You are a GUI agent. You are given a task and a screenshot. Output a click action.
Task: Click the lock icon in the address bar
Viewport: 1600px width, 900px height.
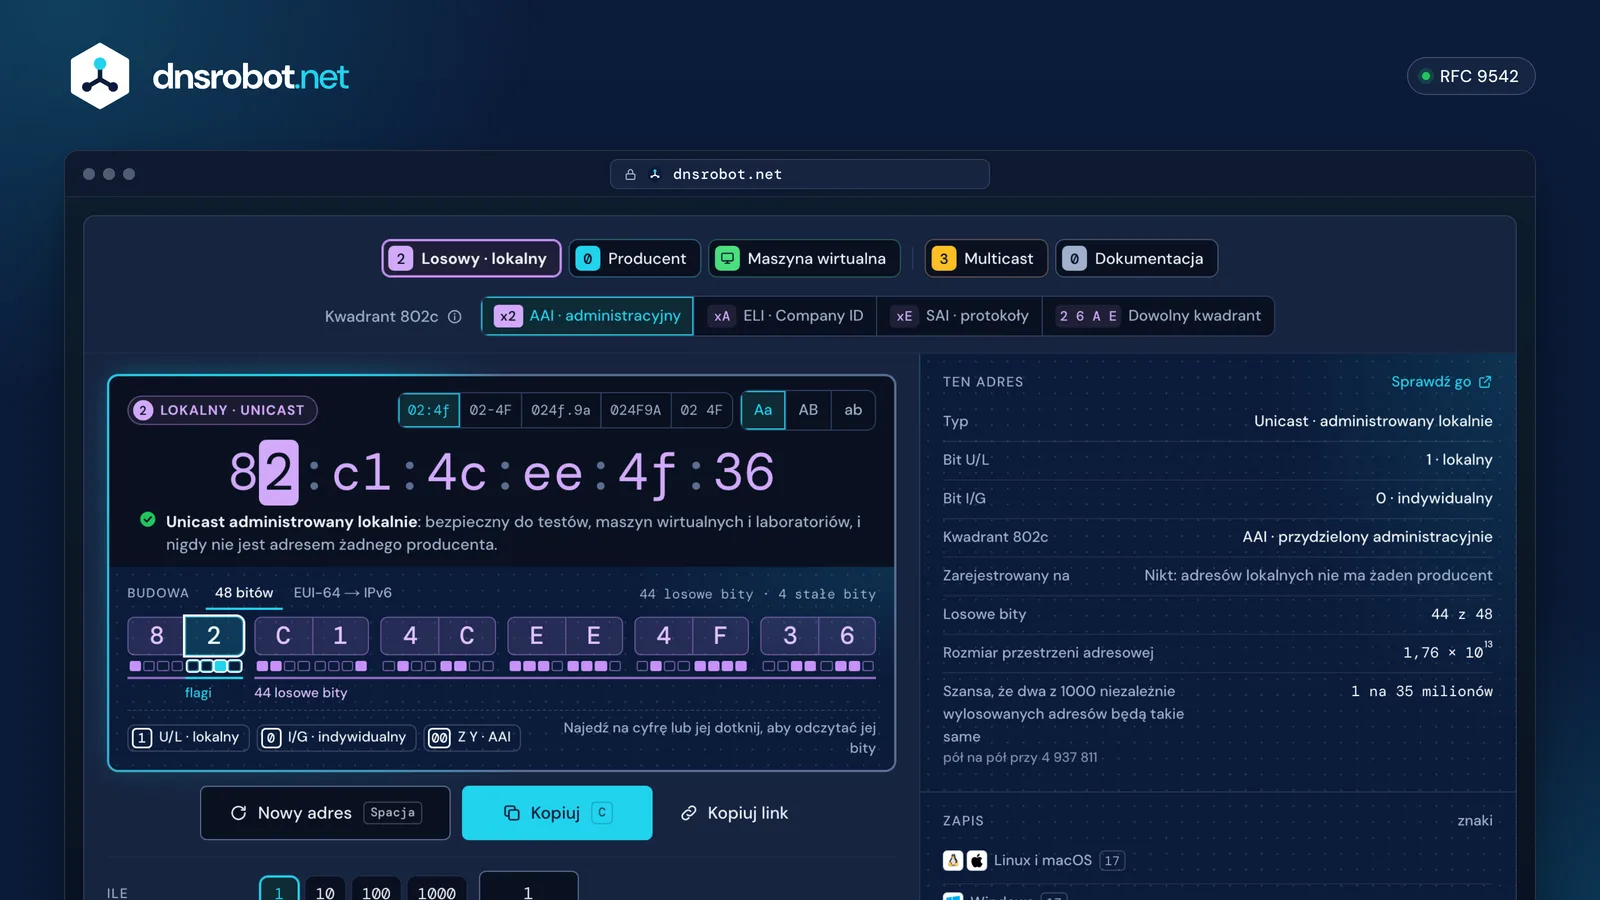click(630, 174)
